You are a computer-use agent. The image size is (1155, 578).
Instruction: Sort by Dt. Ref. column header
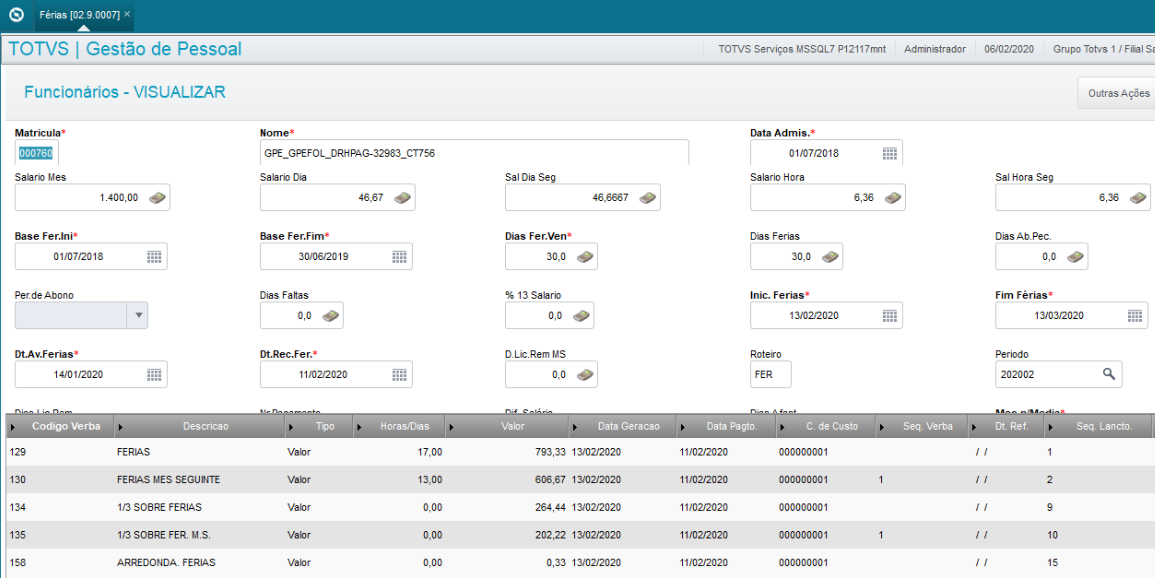tap(1007, 426)
